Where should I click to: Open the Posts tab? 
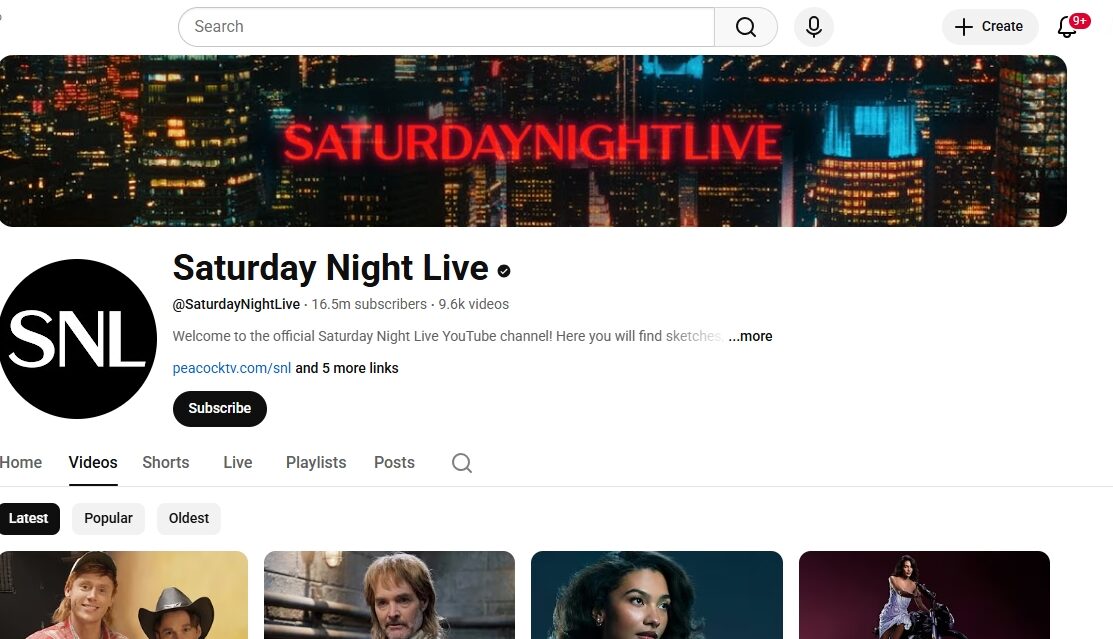394,462
